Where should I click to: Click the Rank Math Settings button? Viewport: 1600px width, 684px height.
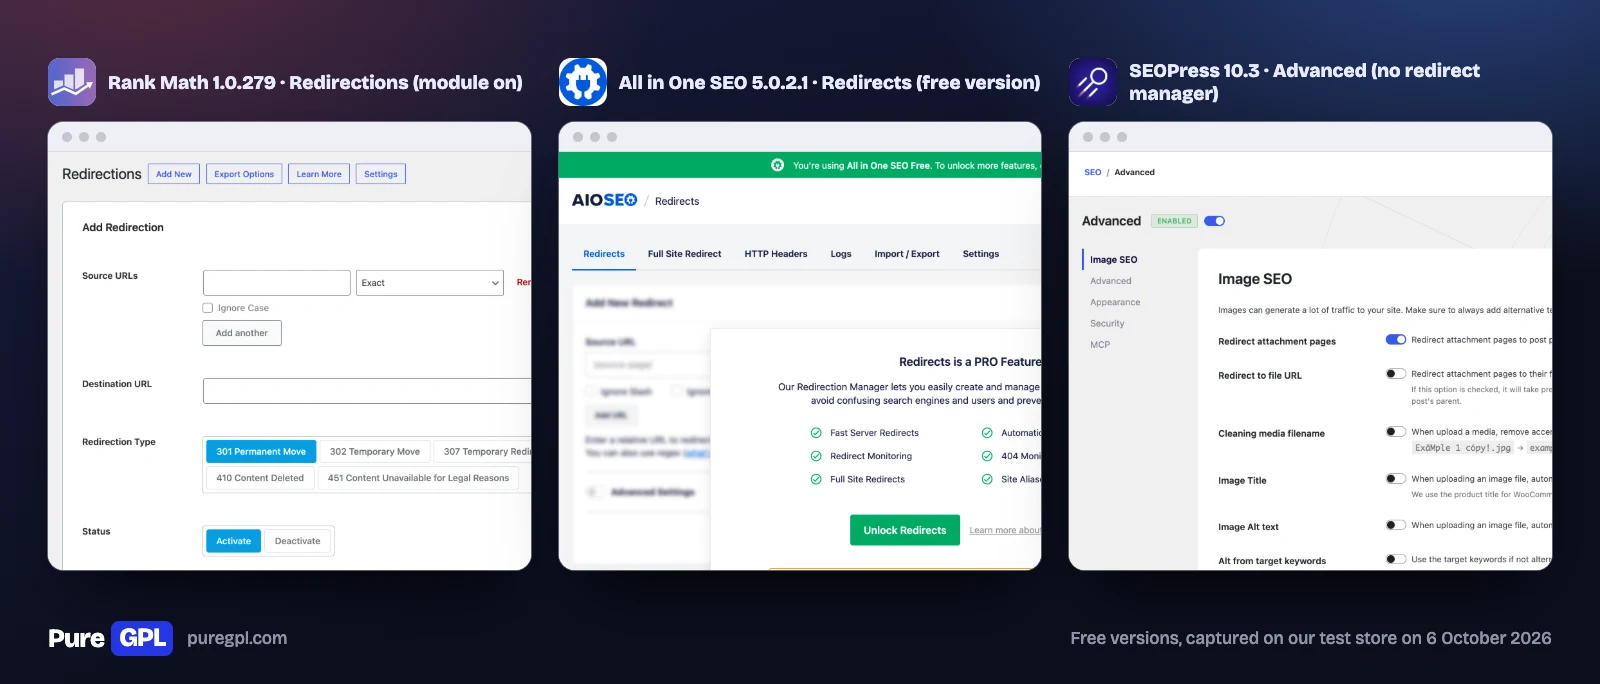(x=381, y=174)
